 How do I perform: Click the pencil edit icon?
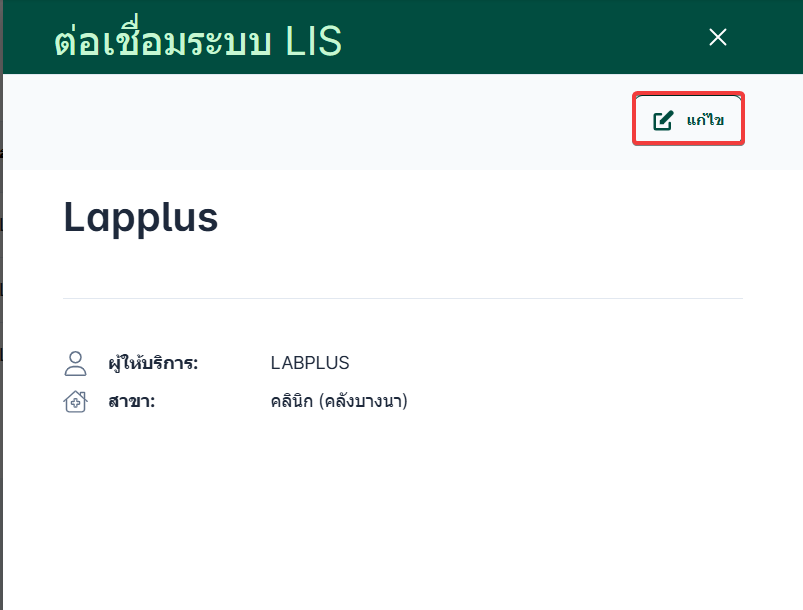663,120
